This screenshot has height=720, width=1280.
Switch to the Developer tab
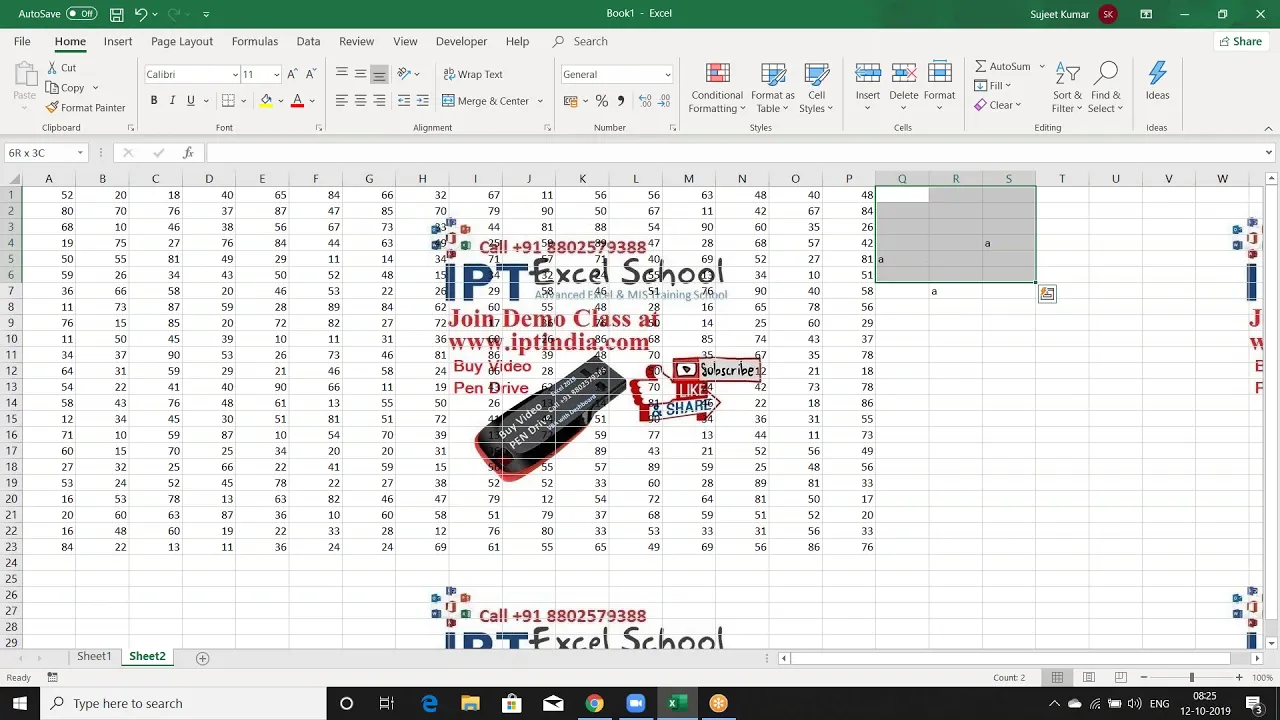[461, 41]
